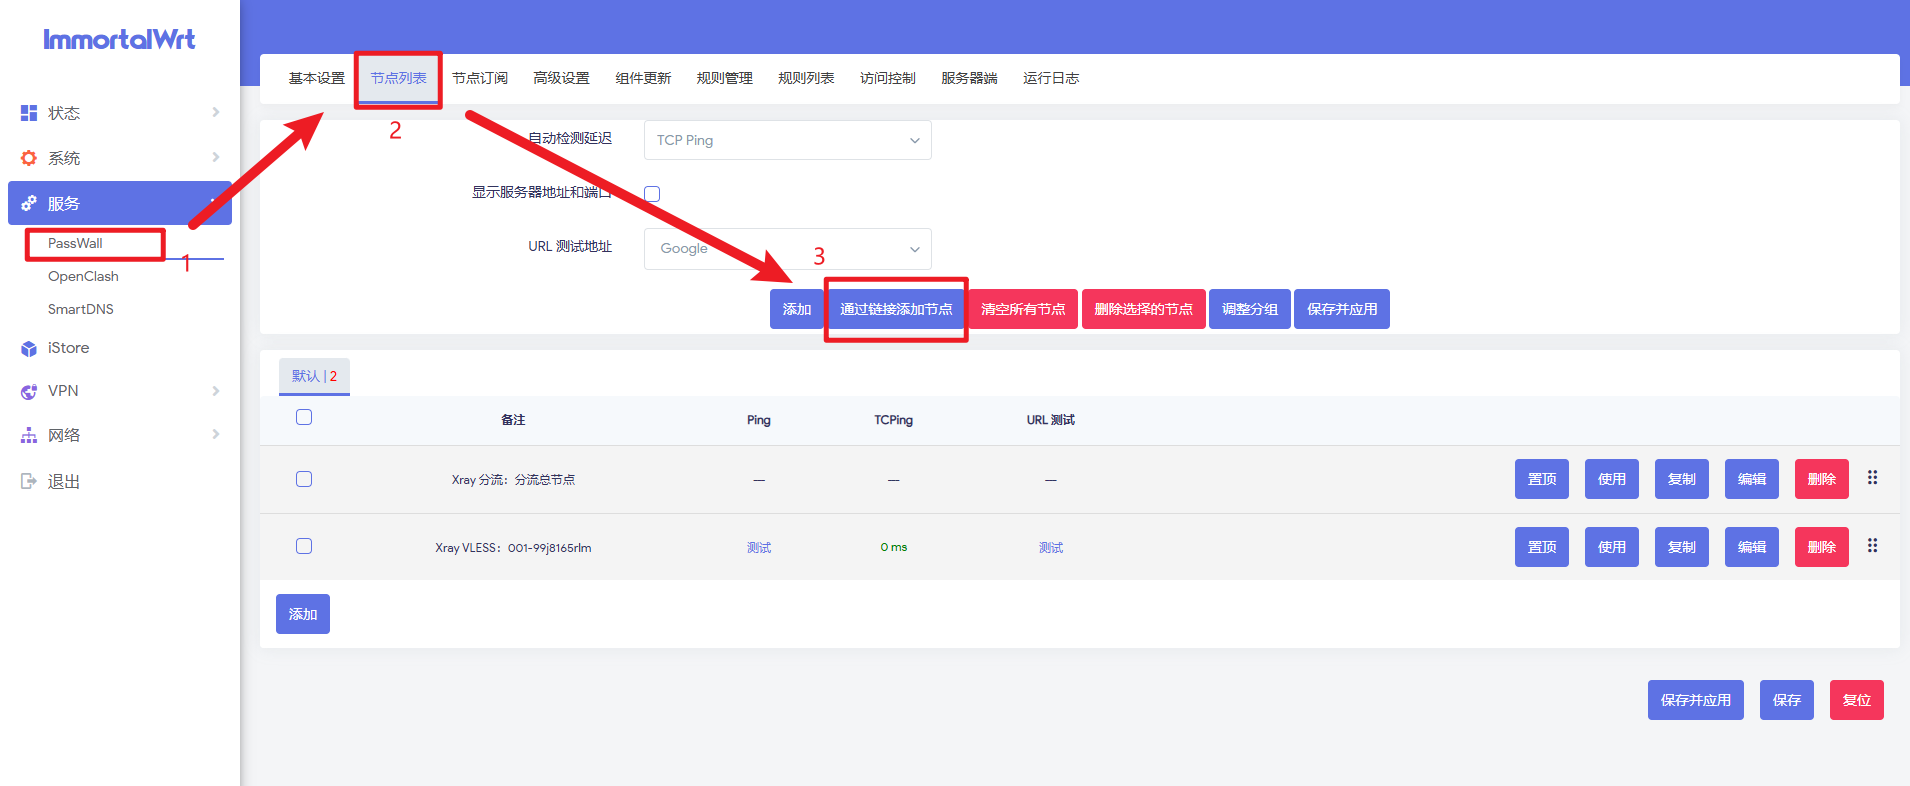The height and width of the screenshot is (786, 1910).
Task: Open SmartDNS in the sidebar
Action: coord(81,309)
